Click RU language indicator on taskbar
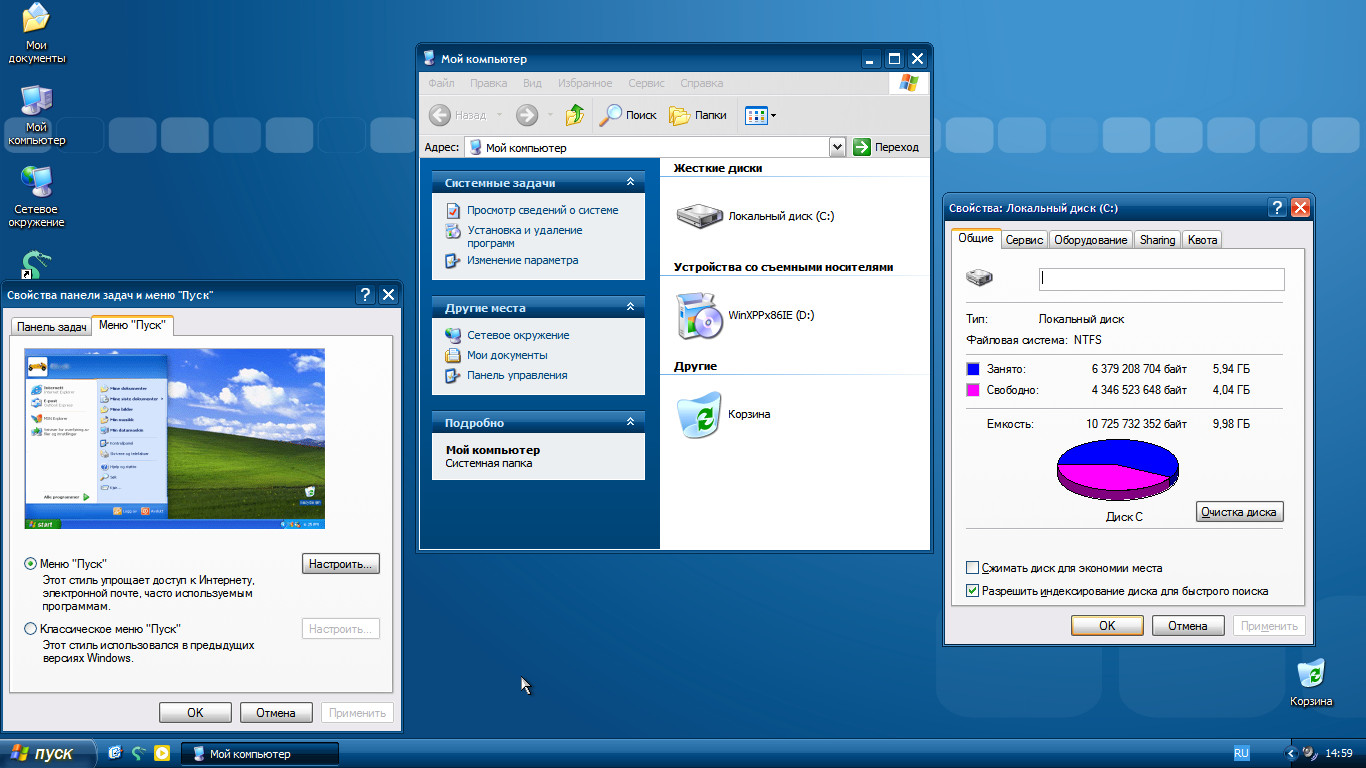The width and height of the screenshot is (1366, 768). point(1241,753)
